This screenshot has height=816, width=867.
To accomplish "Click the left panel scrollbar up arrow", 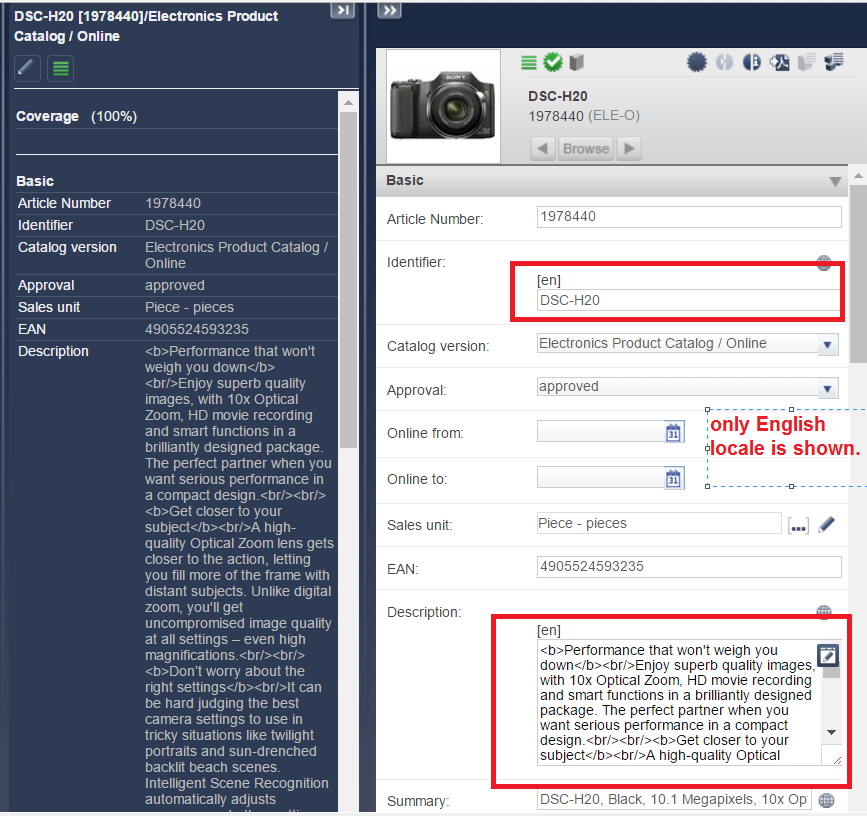I will click(348, 103).
